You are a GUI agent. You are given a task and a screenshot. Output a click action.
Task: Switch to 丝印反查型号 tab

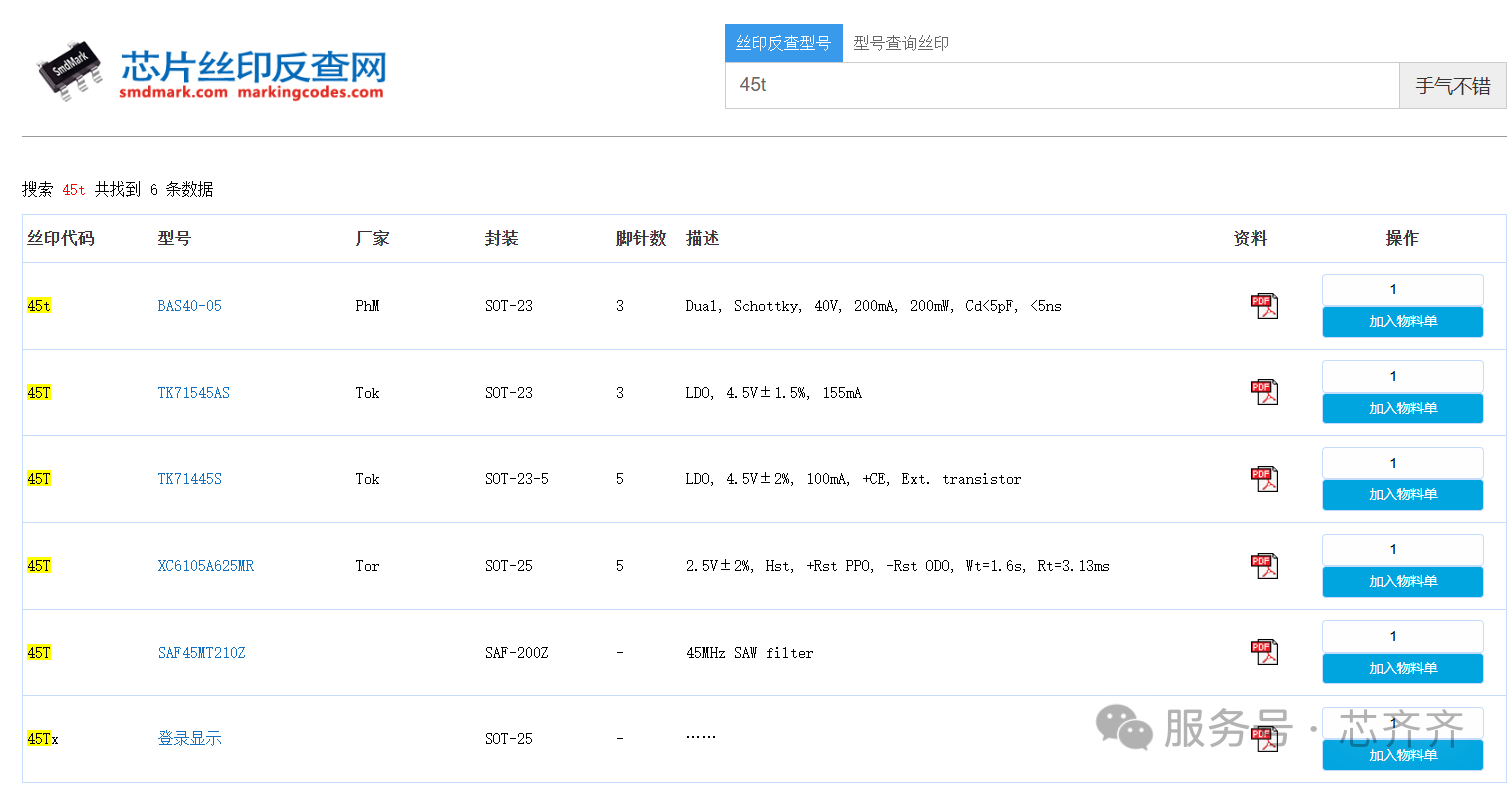[784, 43]
